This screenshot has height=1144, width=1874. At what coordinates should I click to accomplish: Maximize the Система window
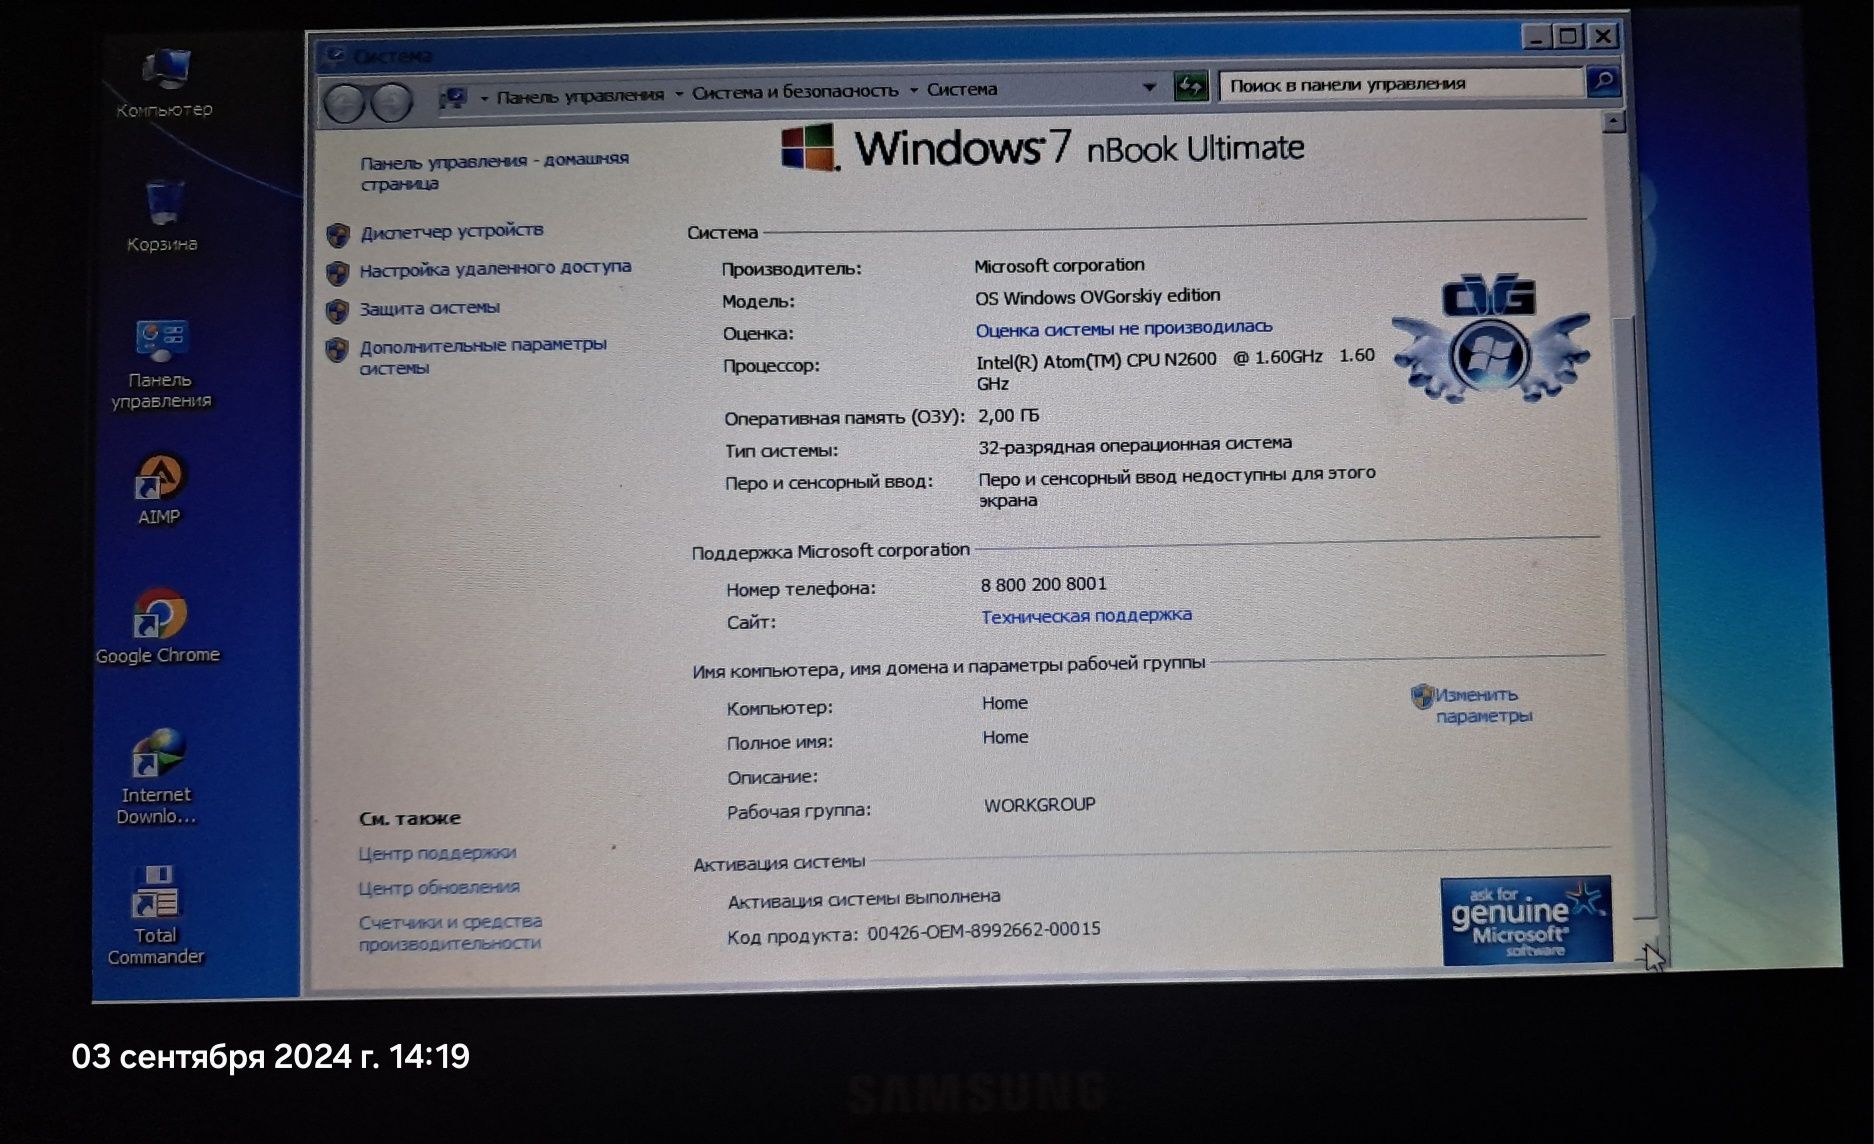[x=1569, y=37]
